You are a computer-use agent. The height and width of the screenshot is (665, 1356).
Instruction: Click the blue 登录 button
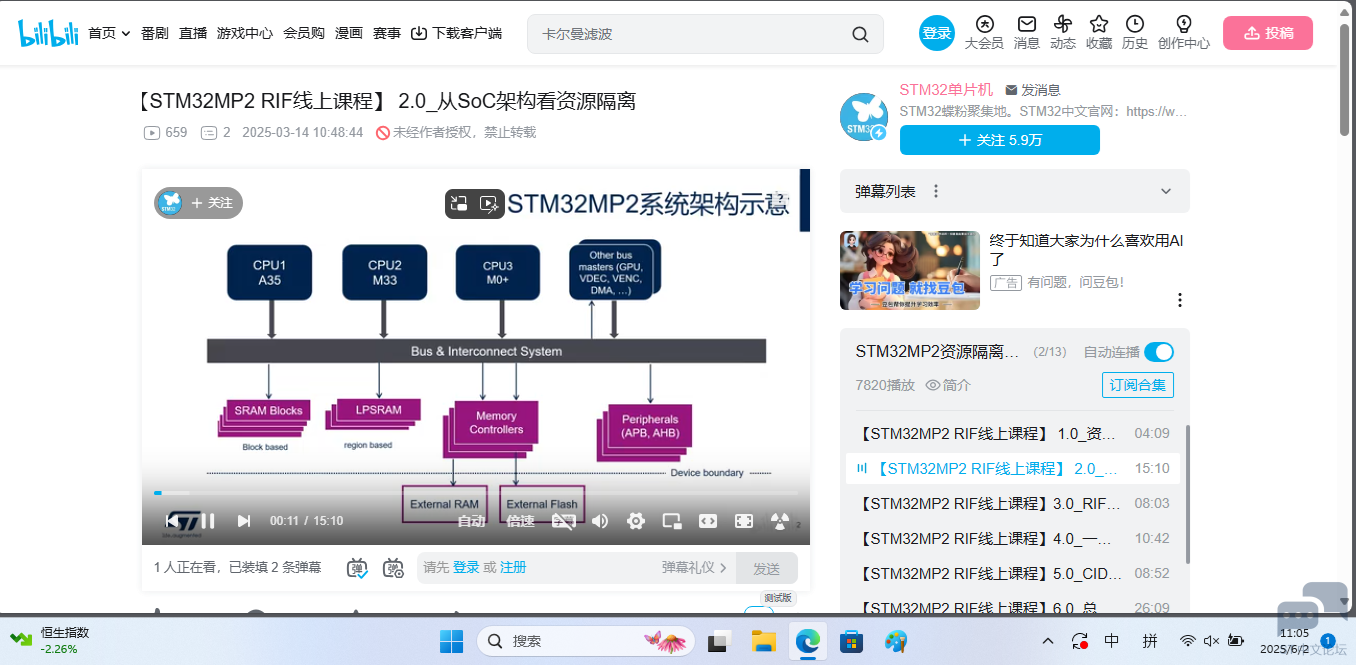click(x=937, y=33)
